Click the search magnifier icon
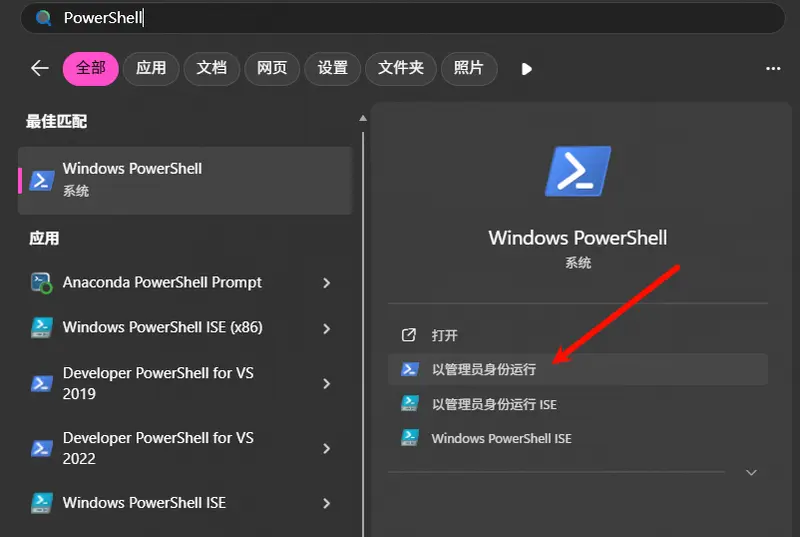The width and height of the screenshot is (800, 537). click(43, 18)
